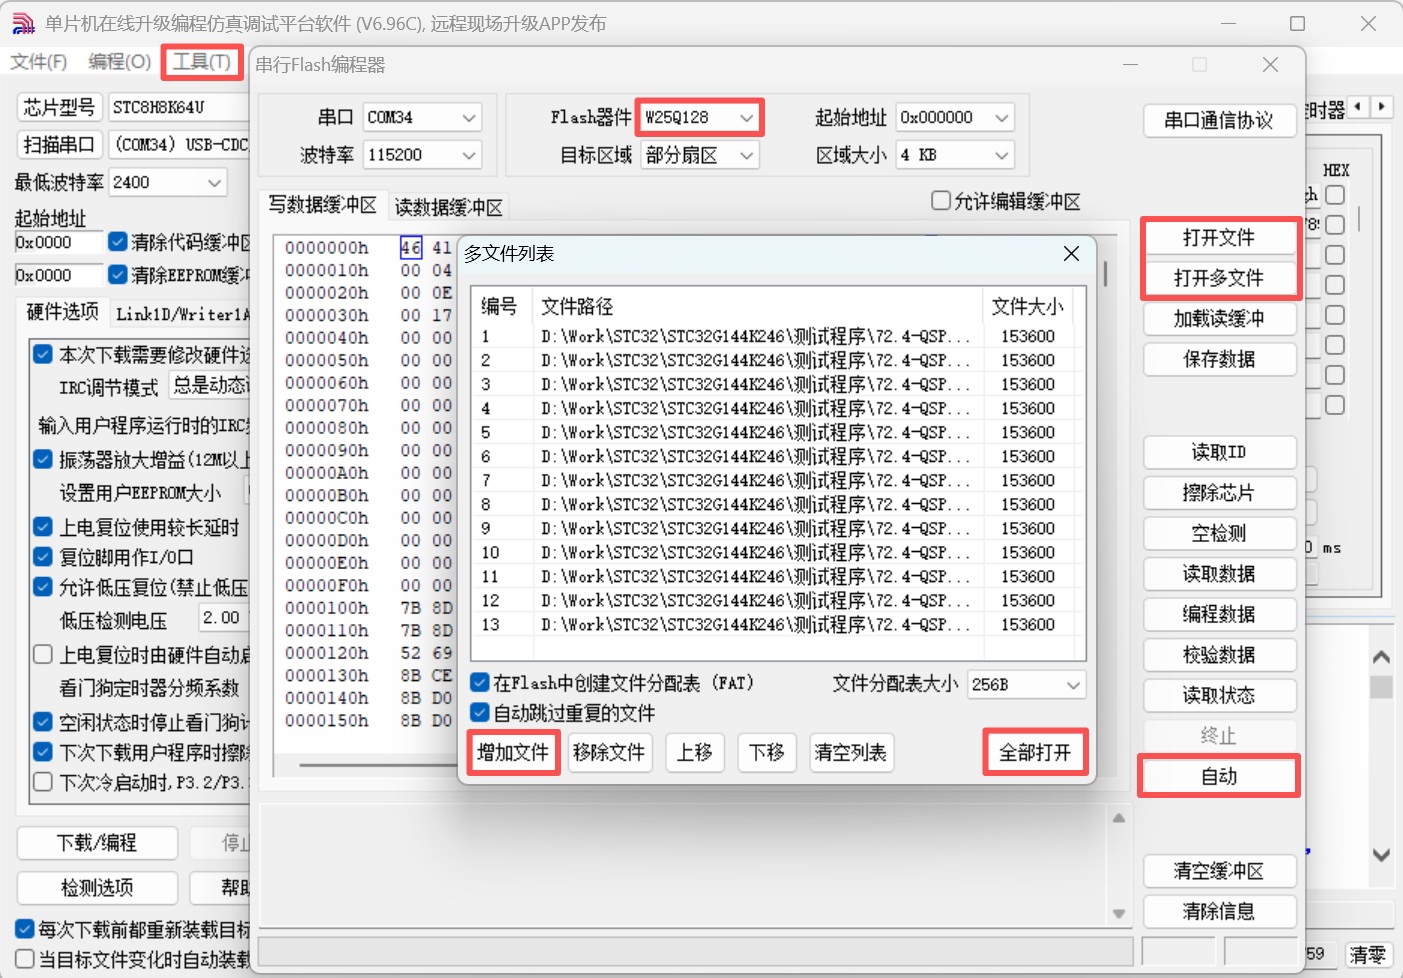The width and height of the screenshot is (1403, 978).
Task: Select the 硬件选项 tab
Action: tap(62, 312)
